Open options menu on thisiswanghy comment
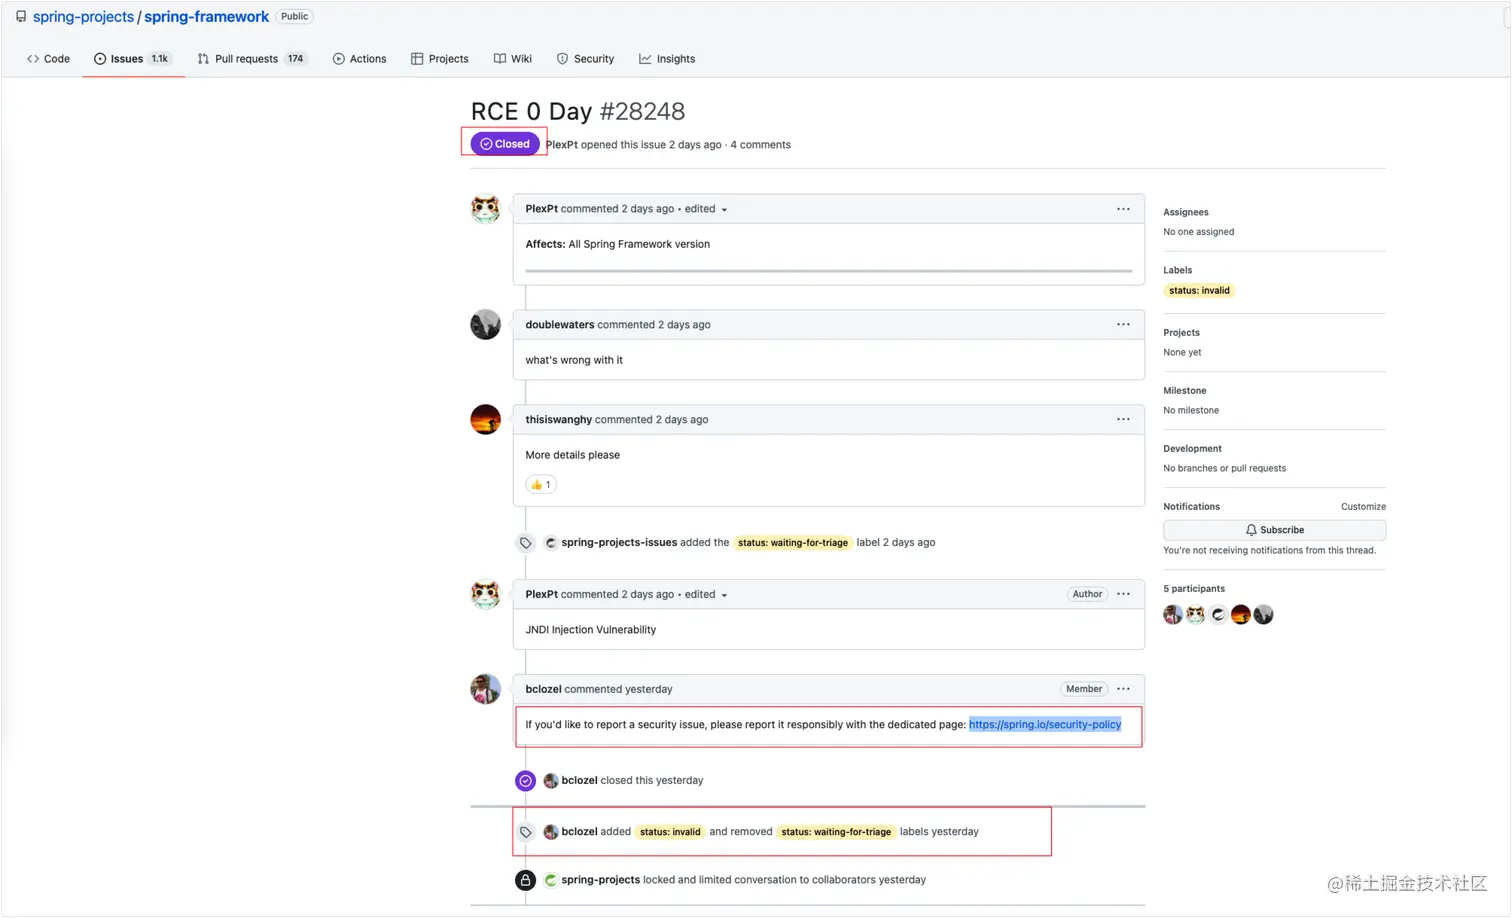This screenshot has width=1512, height=918. 1123,419
